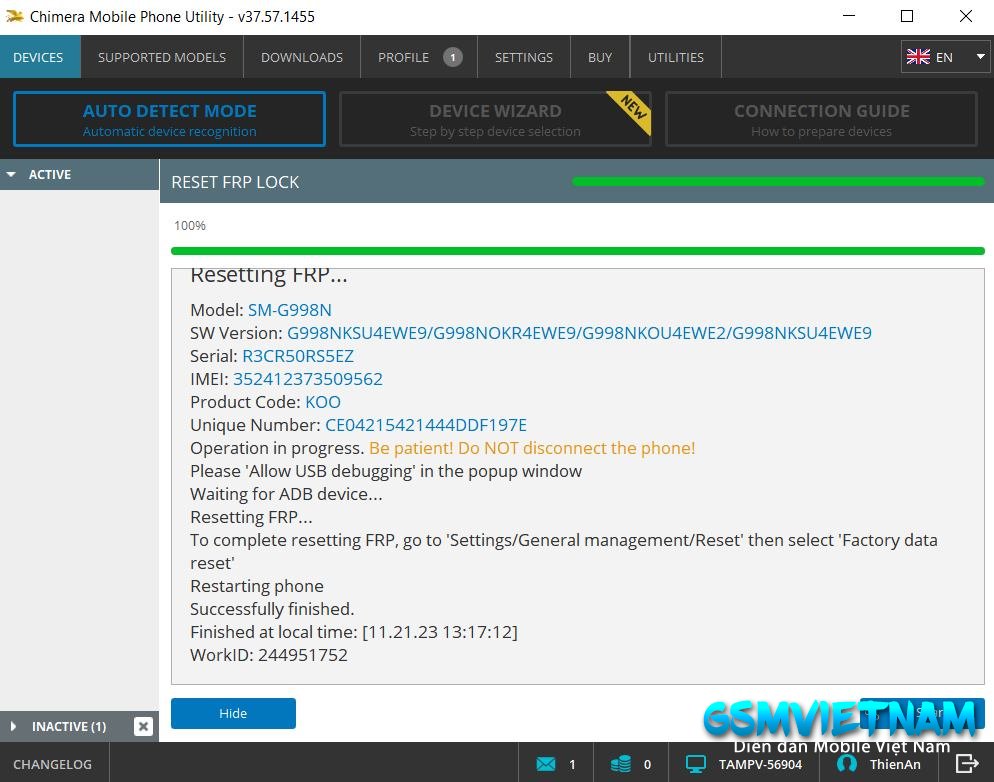Click the RESET FRP LOCK heading
Screen dimensions: 994x782
click(x=235, y=182)
